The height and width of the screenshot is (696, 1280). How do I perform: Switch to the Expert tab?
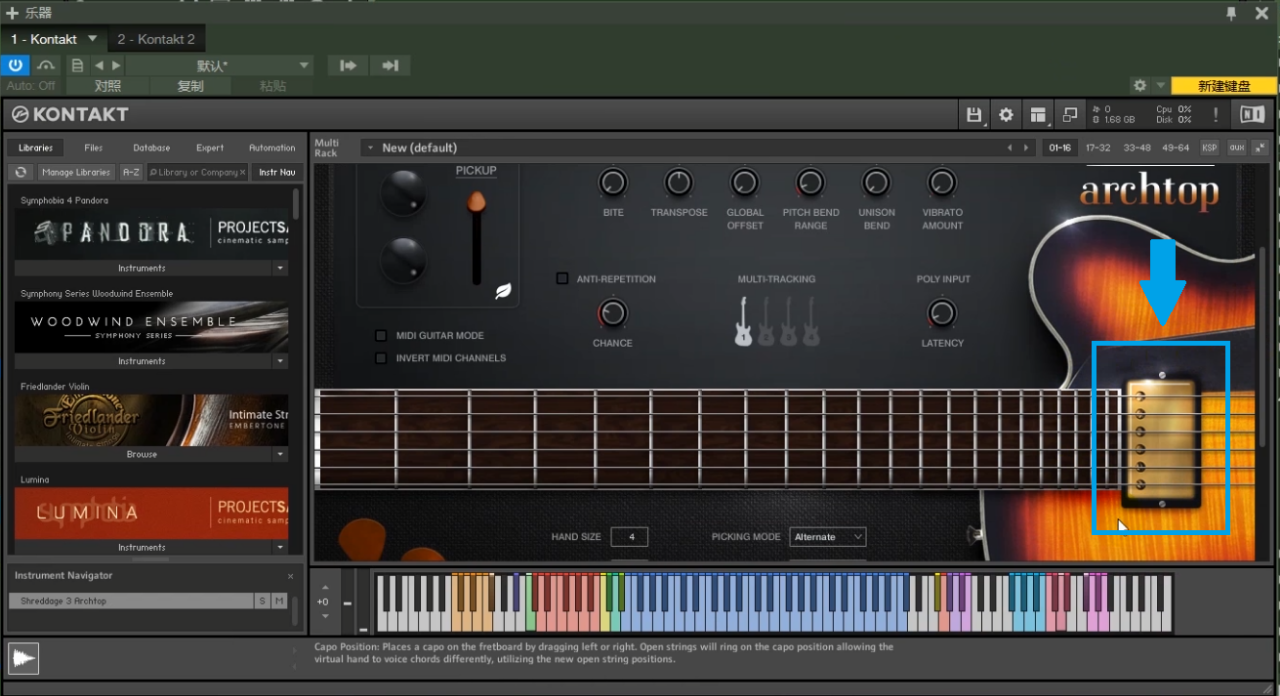point(209,148)
